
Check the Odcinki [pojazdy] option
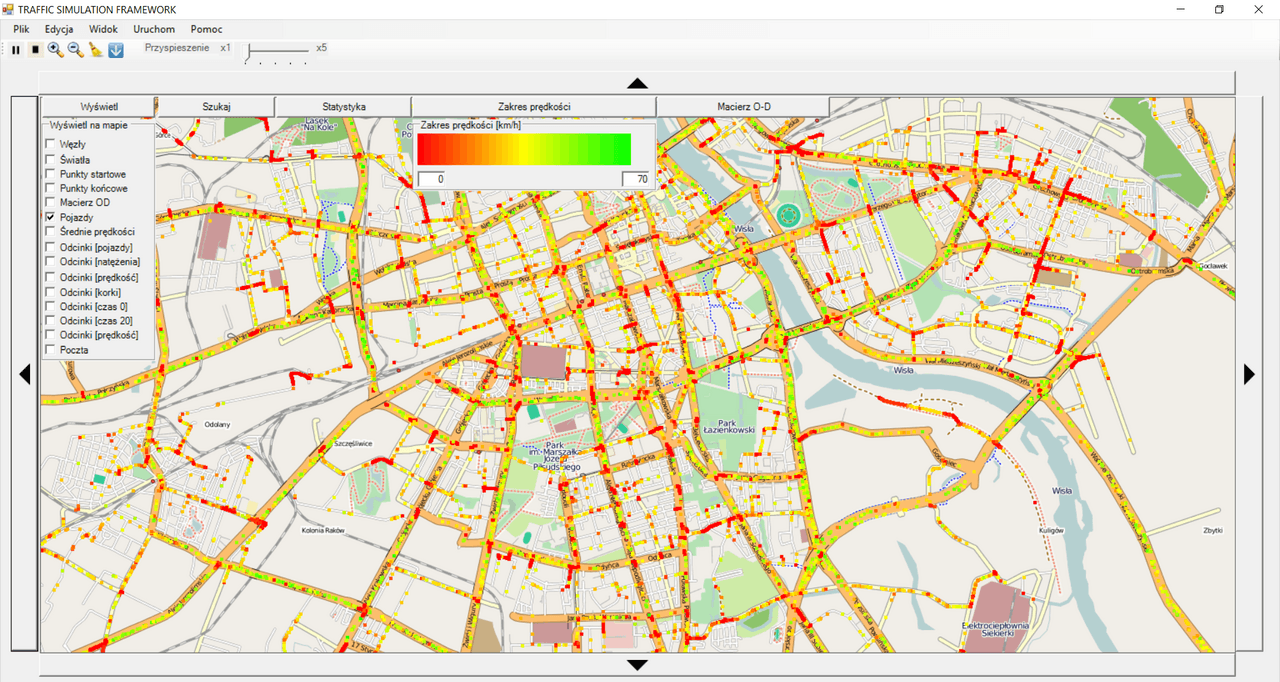click(50, 247)
